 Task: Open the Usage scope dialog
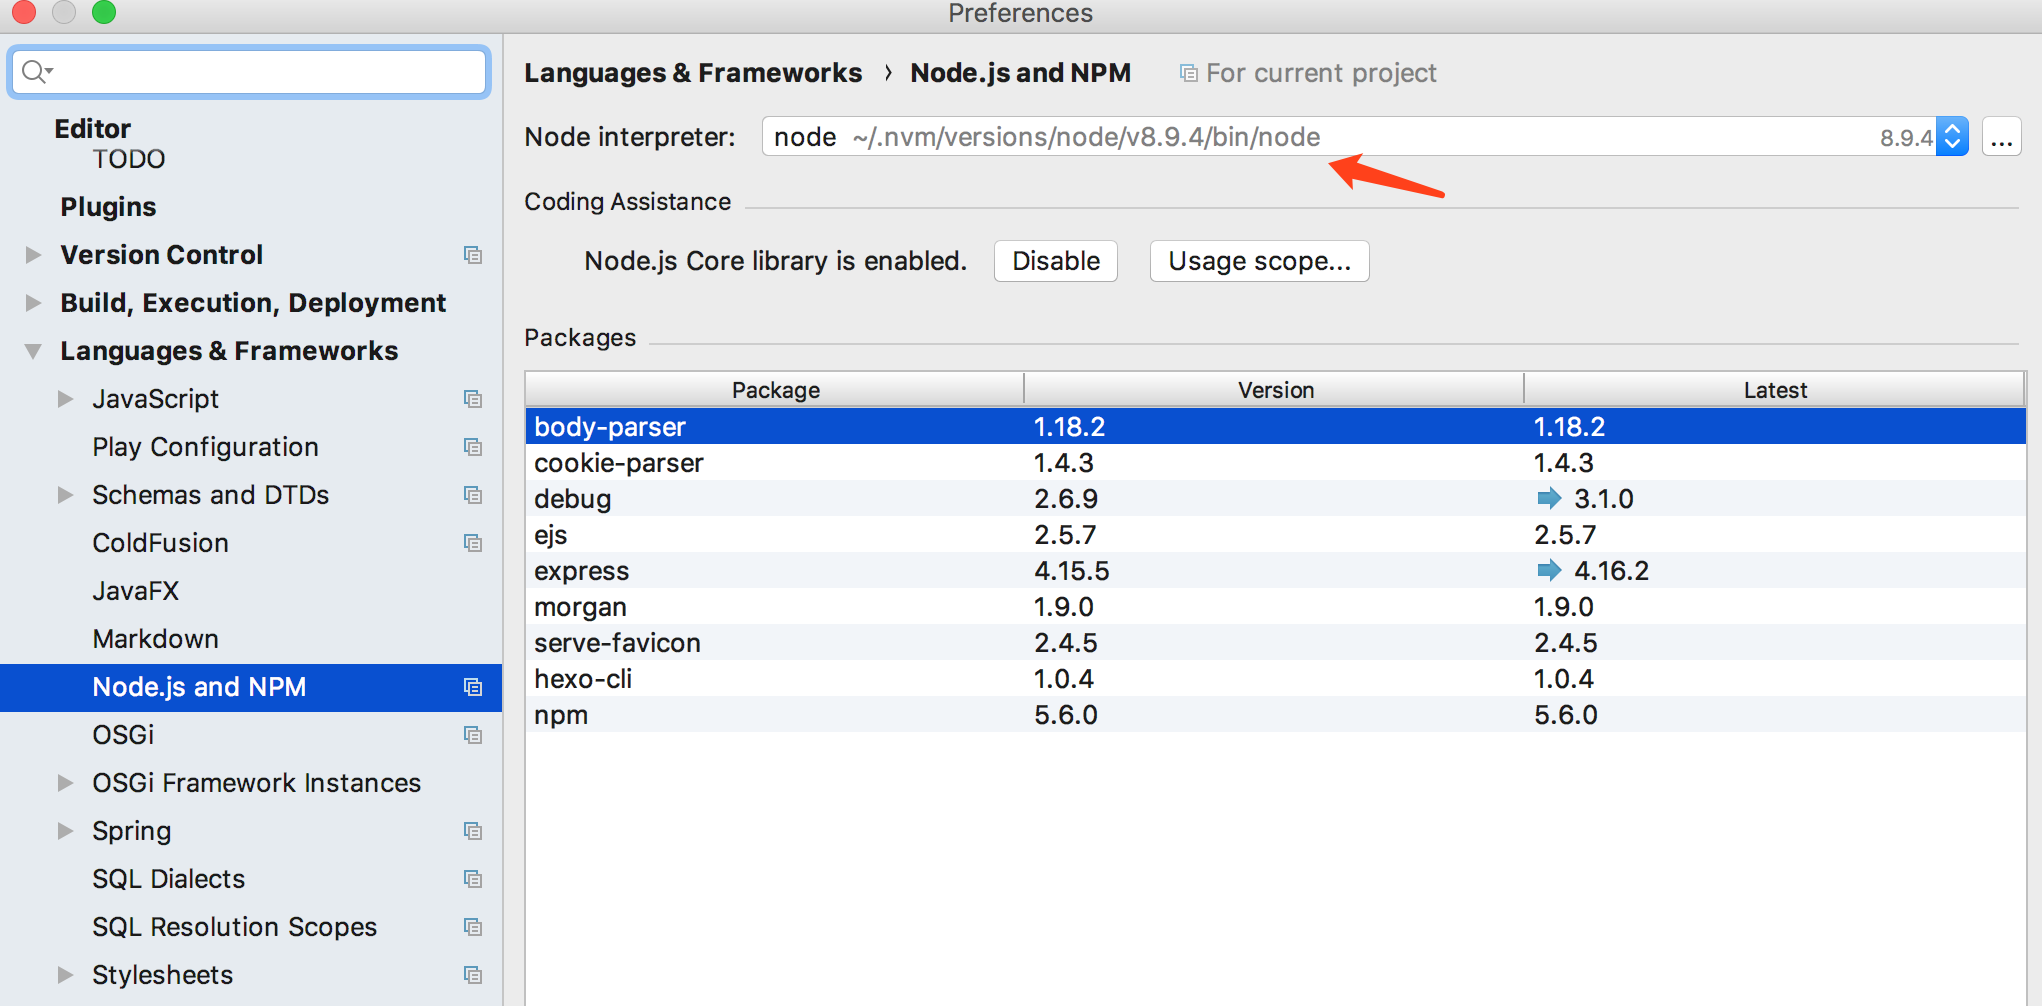tap(1259, 261)
